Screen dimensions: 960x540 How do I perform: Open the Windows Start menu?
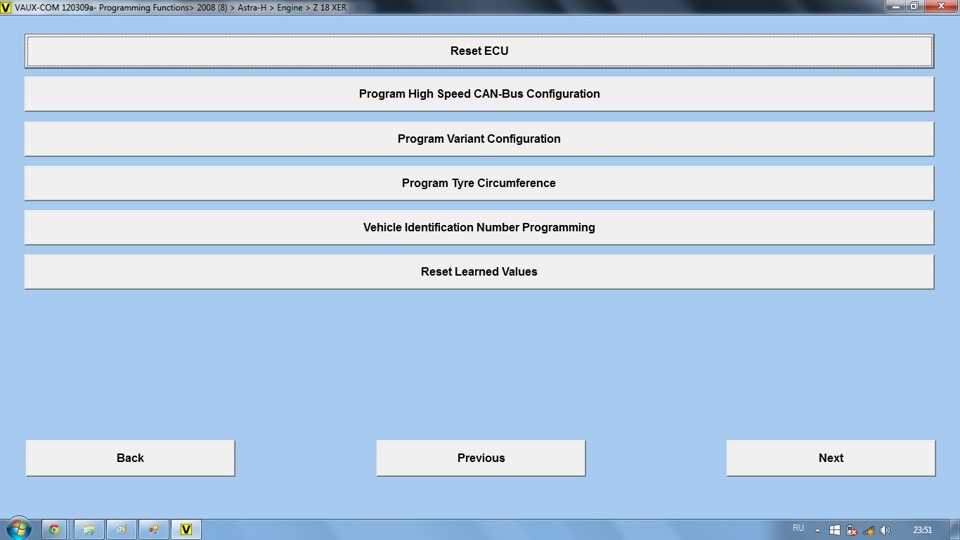pos(18,529)
